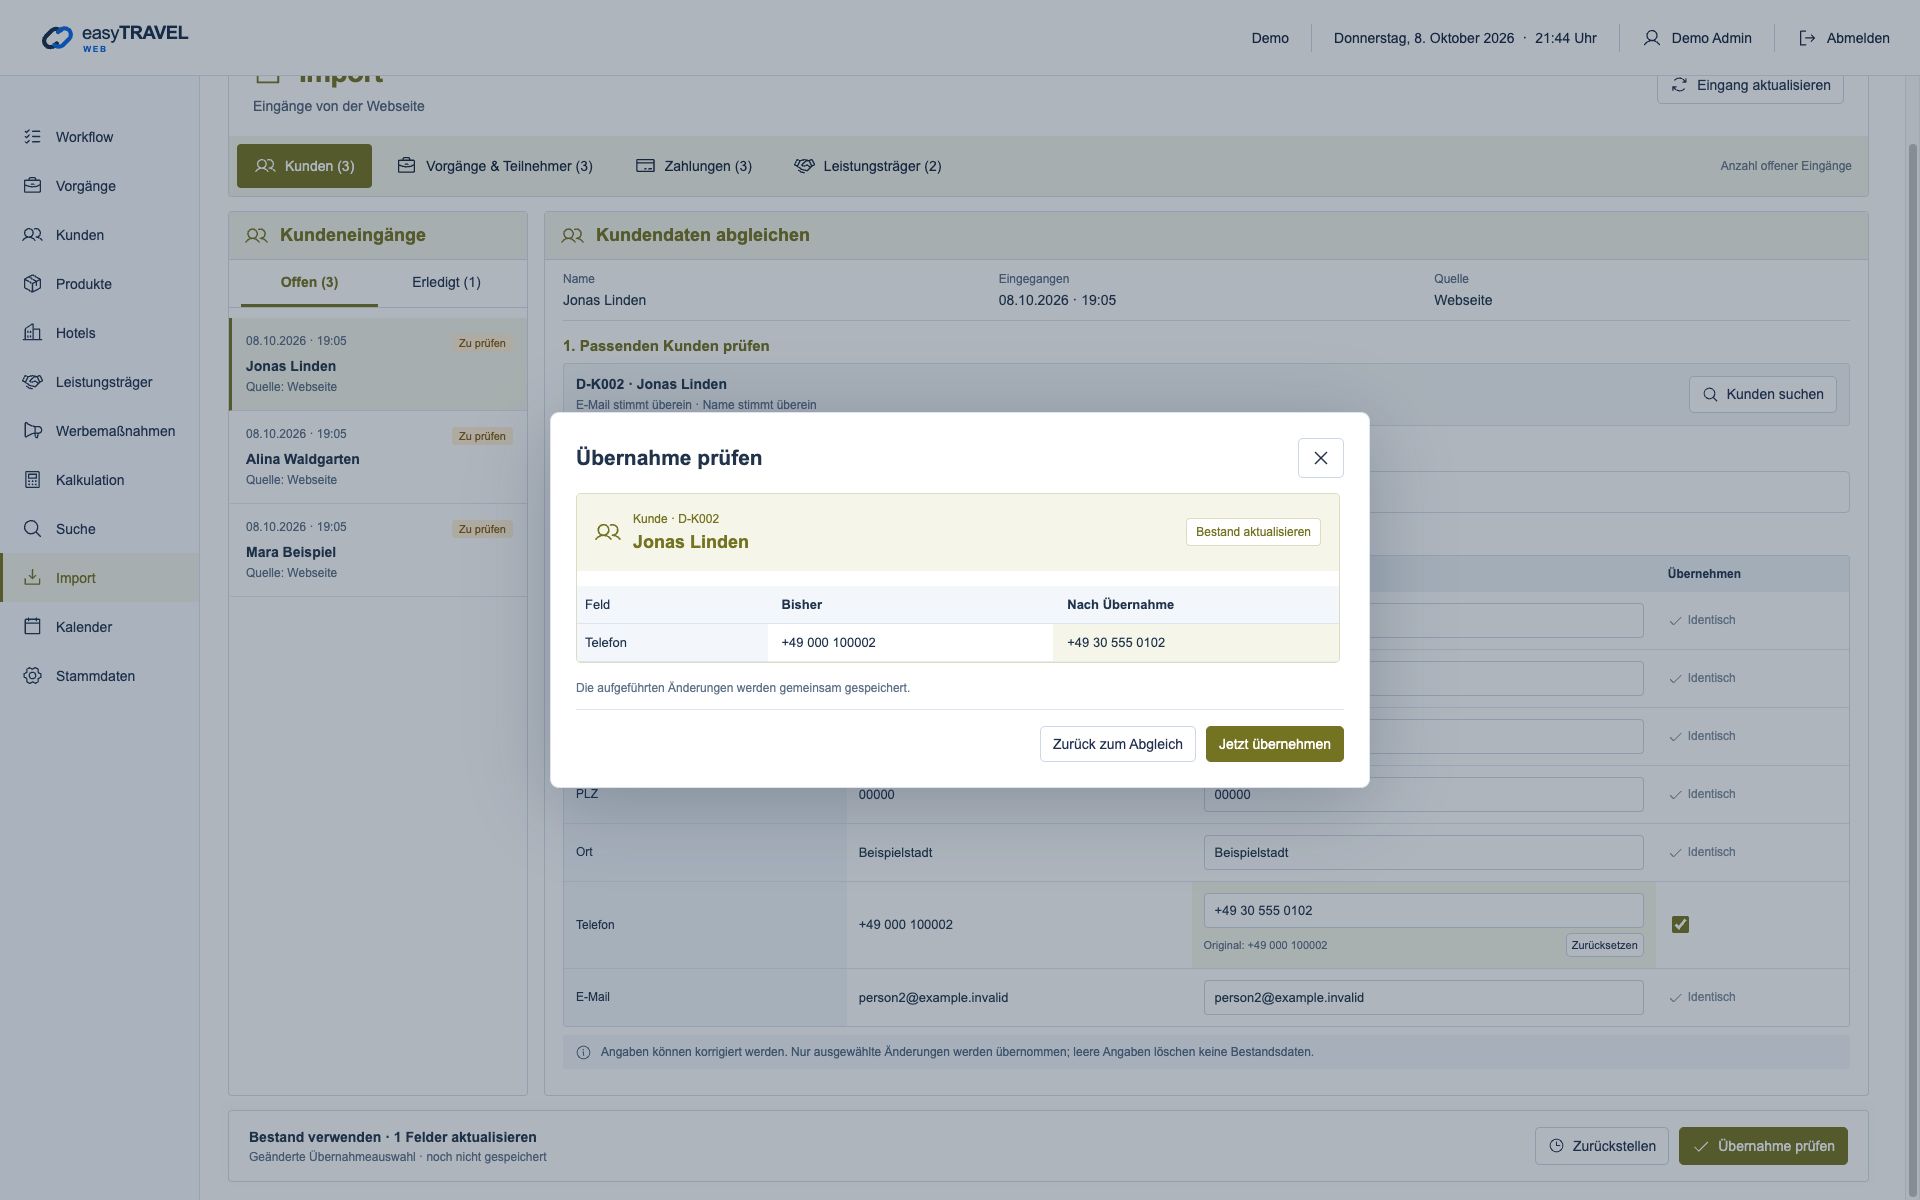Click the Bestand aktualisieren badge
The height and width of the screenshot is (1200, 1920).
[x=1253, y=532]
